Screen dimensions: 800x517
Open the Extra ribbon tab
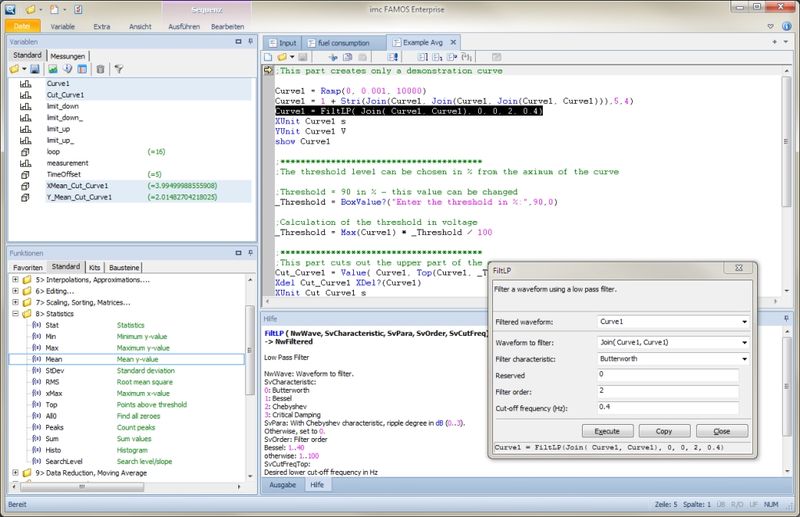(x=102, y=27)
